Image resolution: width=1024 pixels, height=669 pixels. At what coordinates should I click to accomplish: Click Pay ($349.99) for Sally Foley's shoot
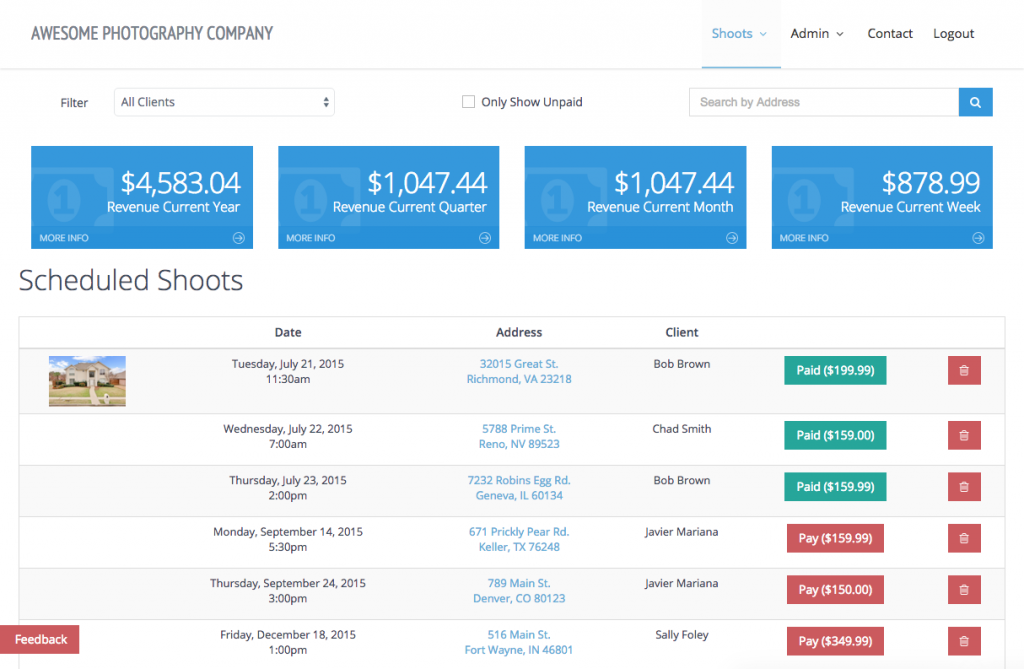point(835,641)
